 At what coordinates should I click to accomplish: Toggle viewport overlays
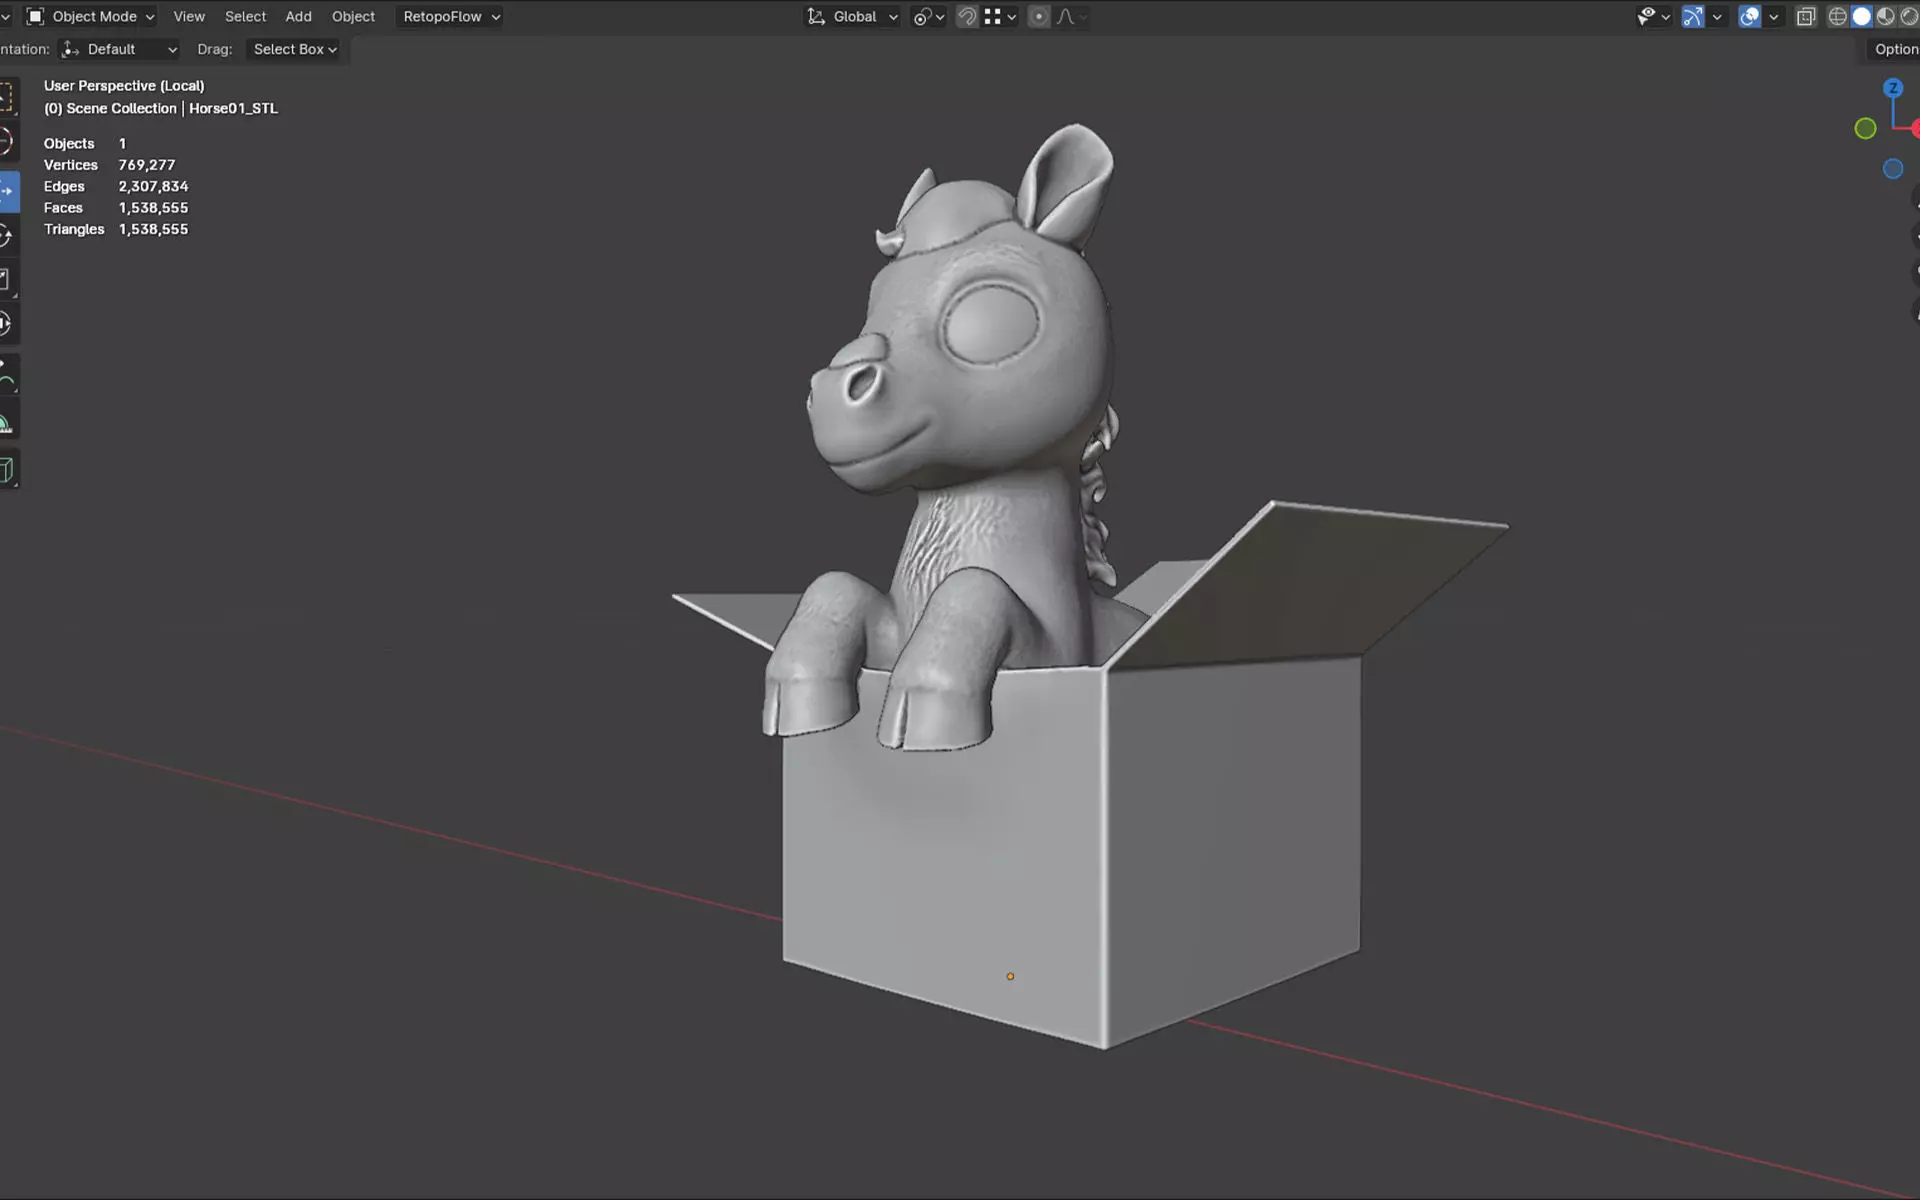[1749, 17]
